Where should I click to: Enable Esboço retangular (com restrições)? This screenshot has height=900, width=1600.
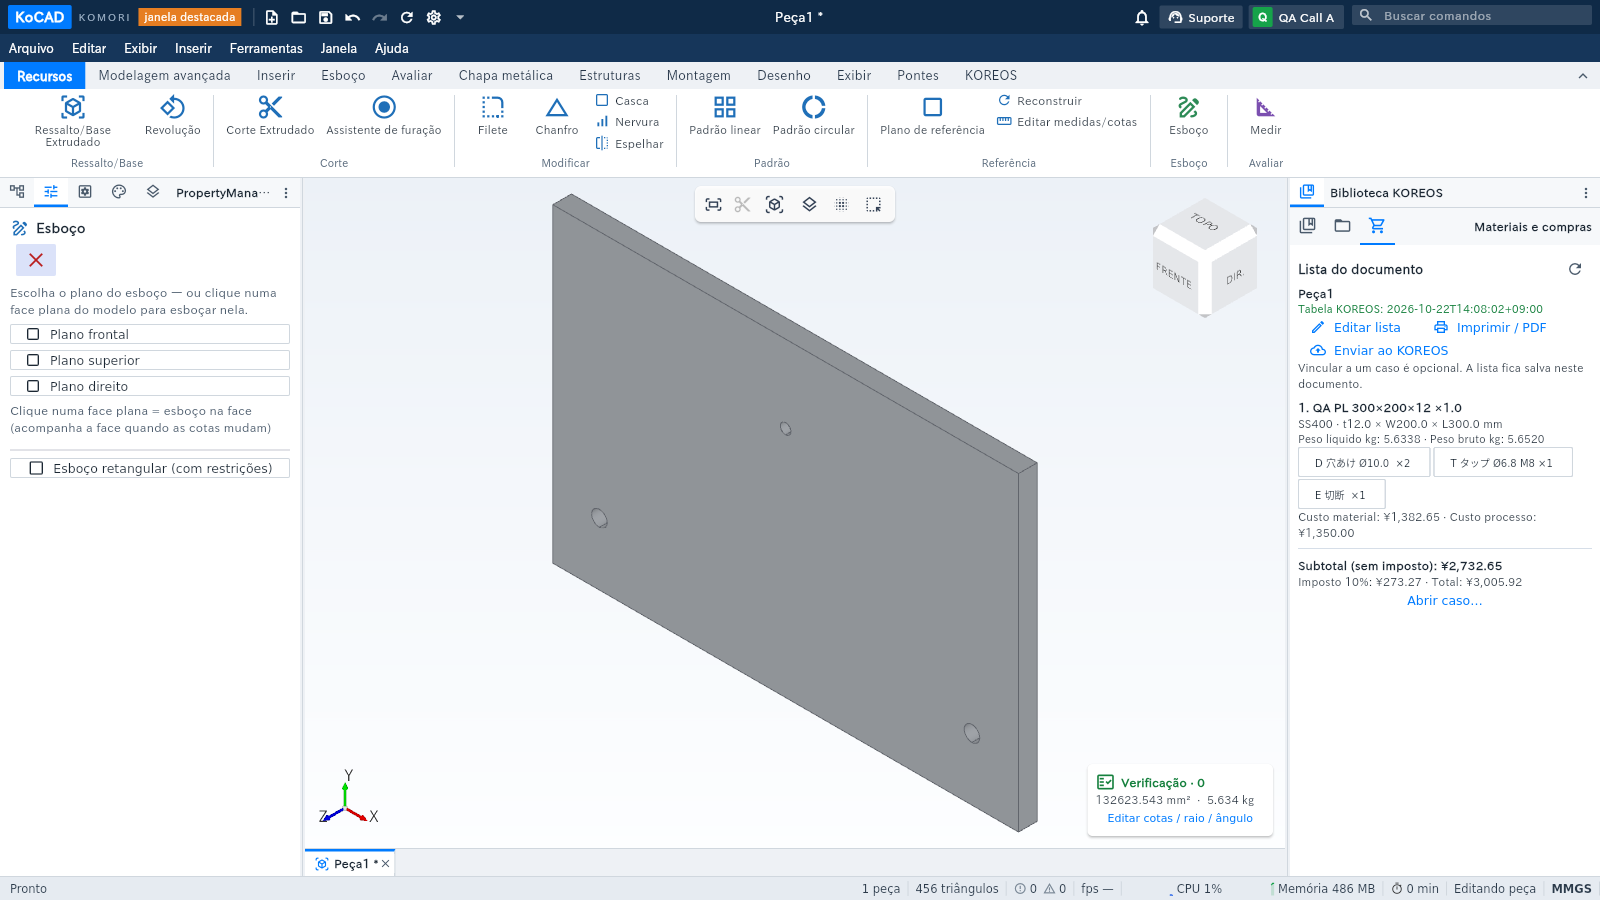click(x=150, y=468)
